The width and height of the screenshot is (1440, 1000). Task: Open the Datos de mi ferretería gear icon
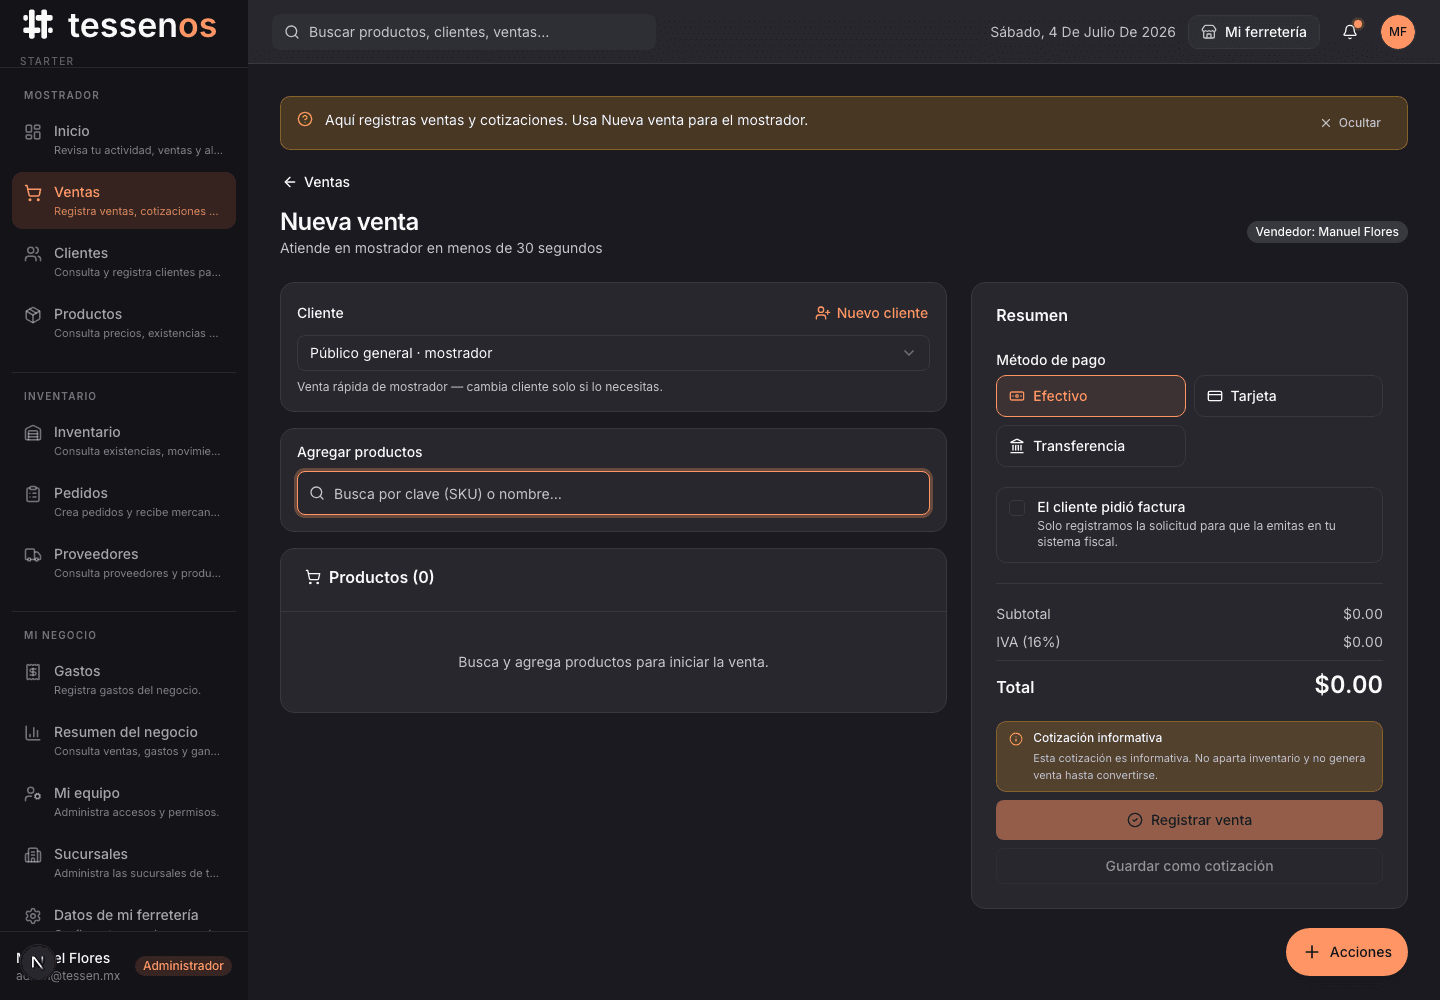pos(33,916)
